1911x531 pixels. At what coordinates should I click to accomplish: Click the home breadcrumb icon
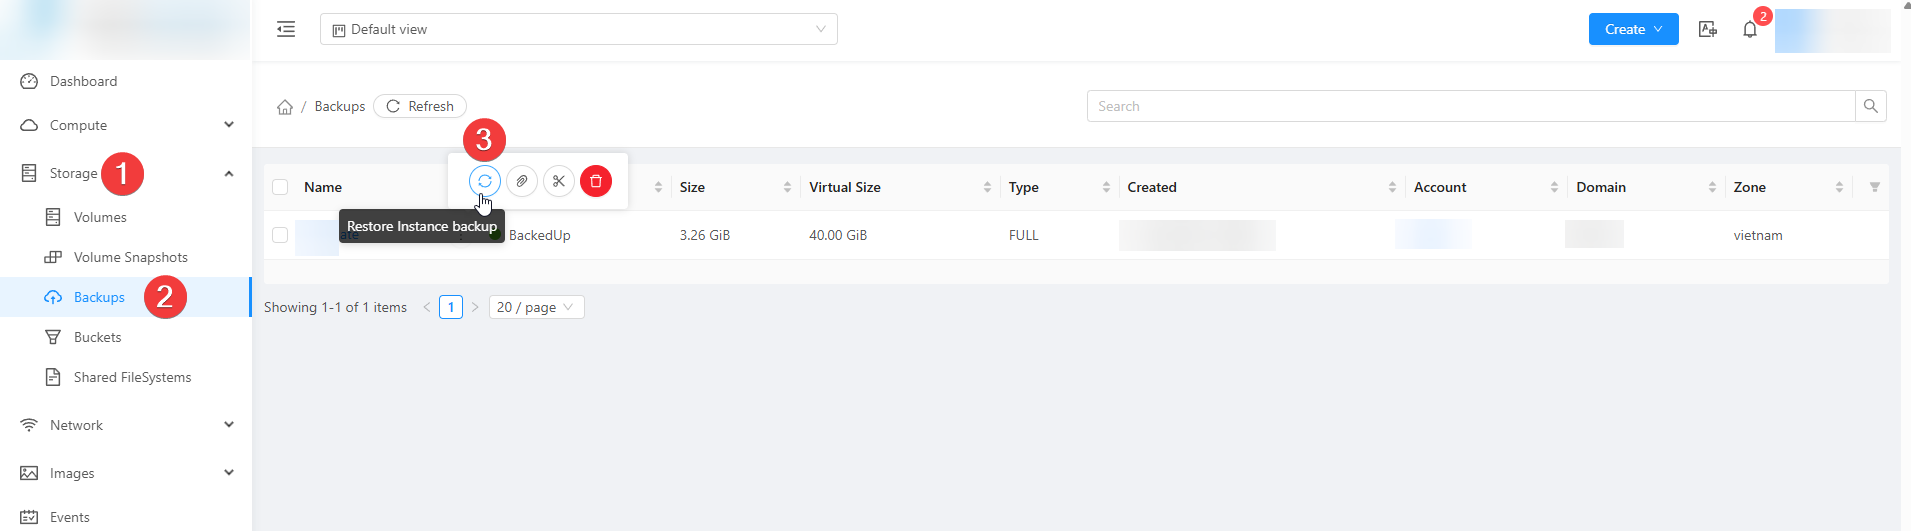point(285,107)
